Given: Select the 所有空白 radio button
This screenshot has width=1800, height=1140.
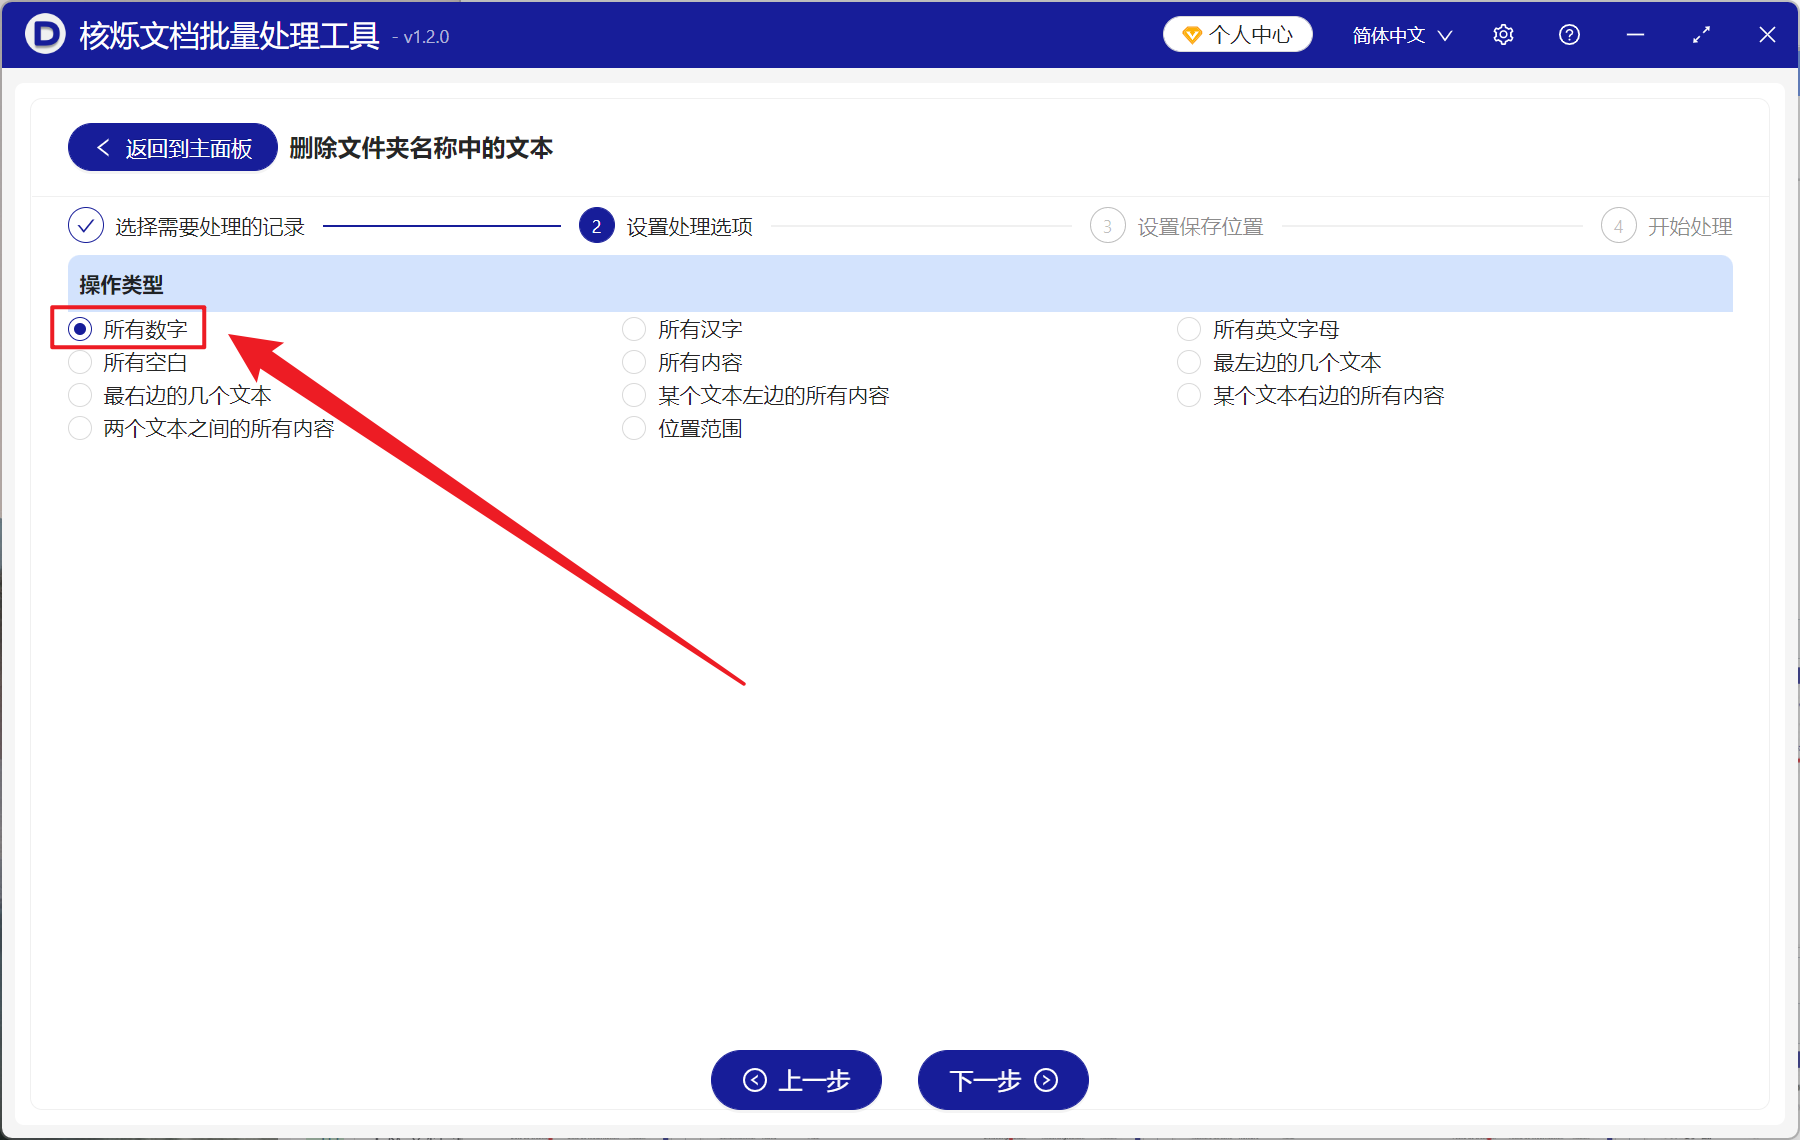Looking at the screenshot, I should [x=79, y=361].
